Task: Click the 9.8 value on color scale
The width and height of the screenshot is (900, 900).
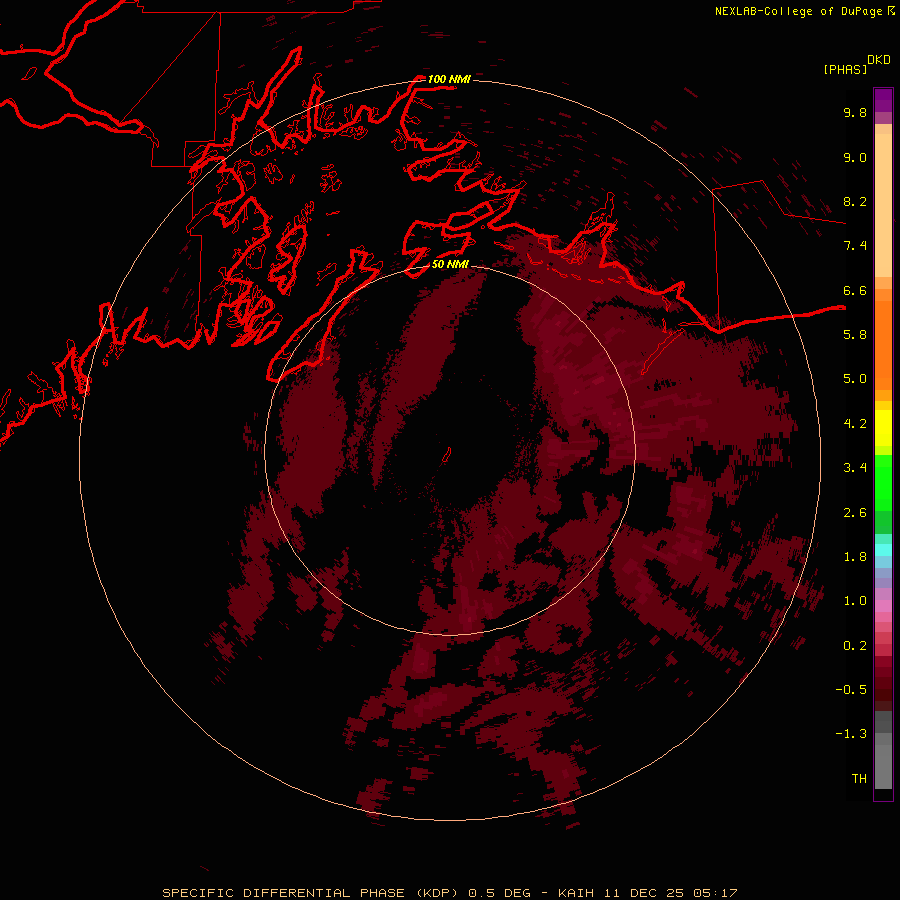Action: click(x=855, y=112)
